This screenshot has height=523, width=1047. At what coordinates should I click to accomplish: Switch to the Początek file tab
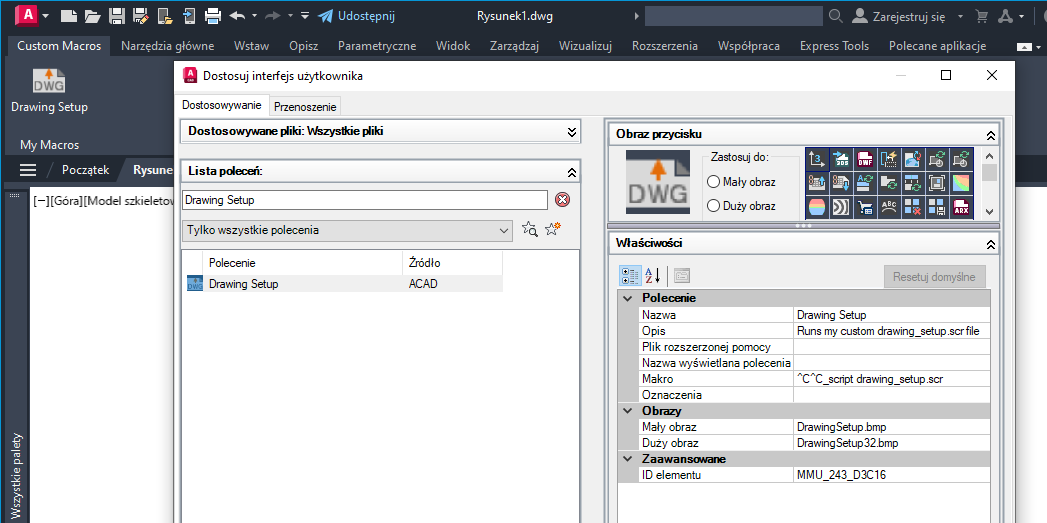pyautogui.click(x=85, y=170)
